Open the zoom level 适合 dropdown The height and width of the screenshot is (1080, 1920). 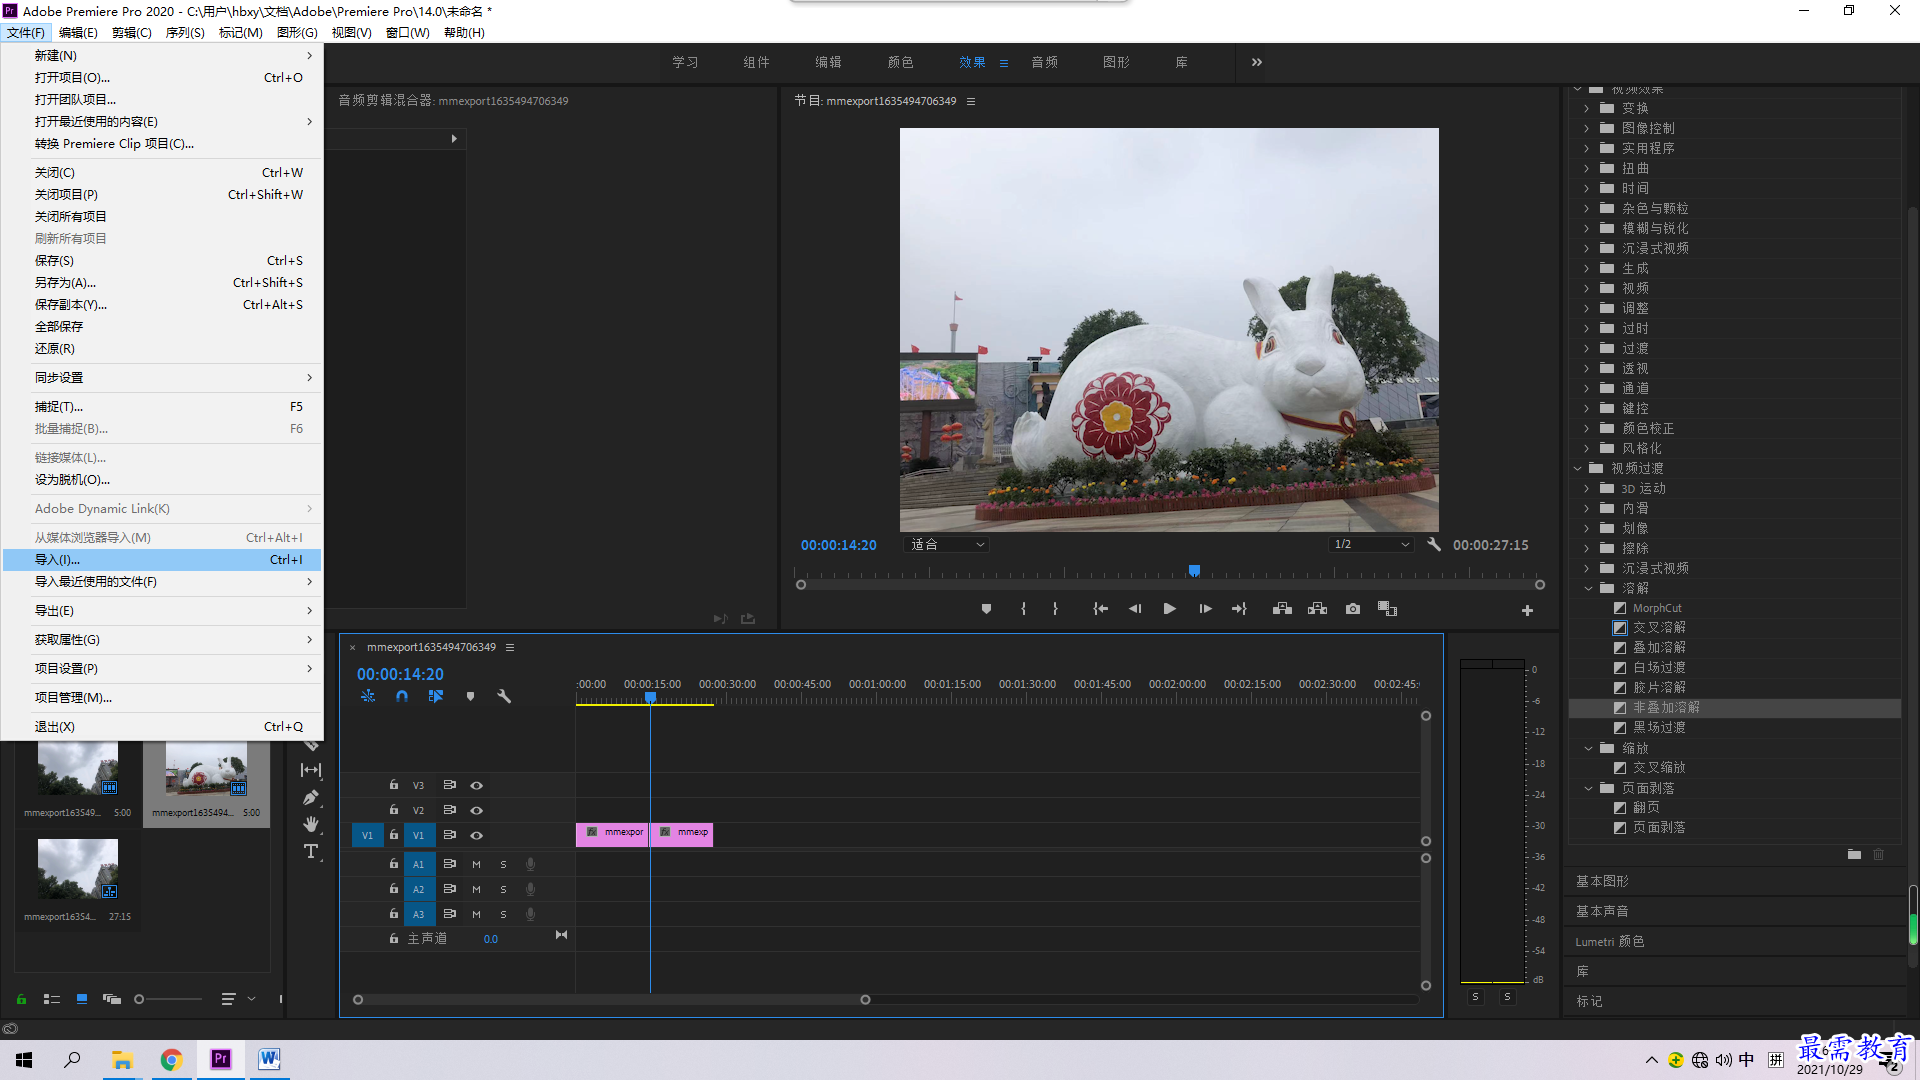[948, 545]
